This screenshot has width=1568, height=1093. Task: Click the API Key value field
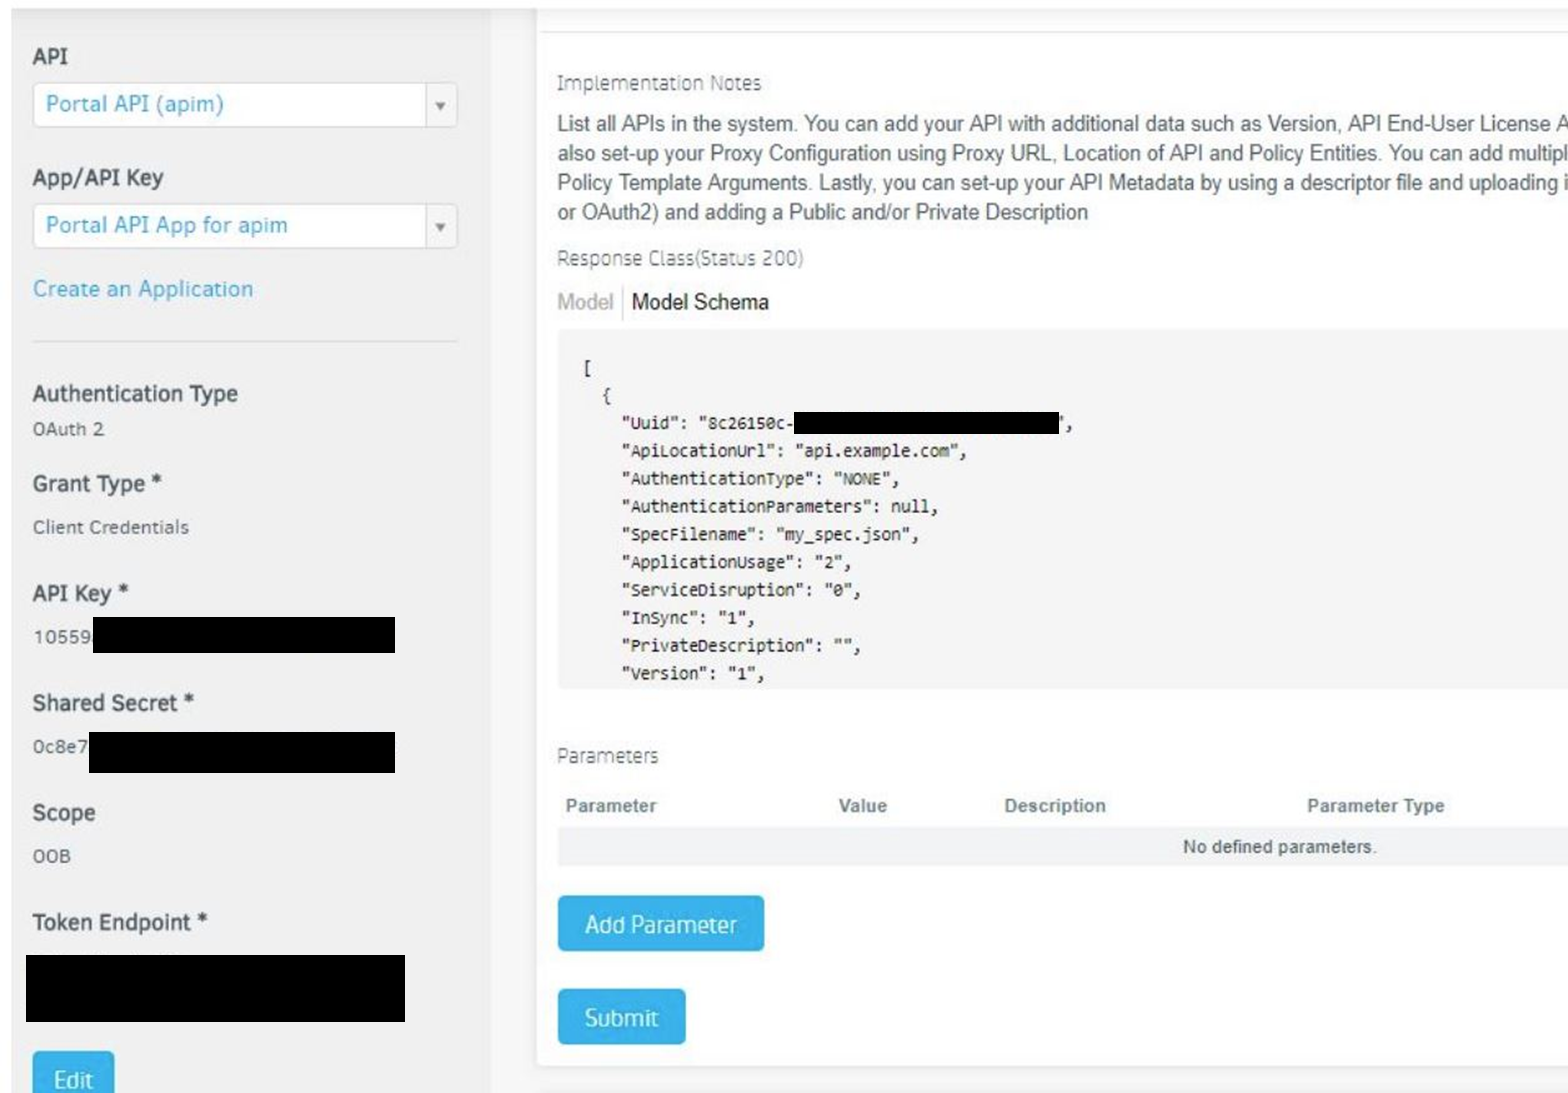tap(213, 636)
